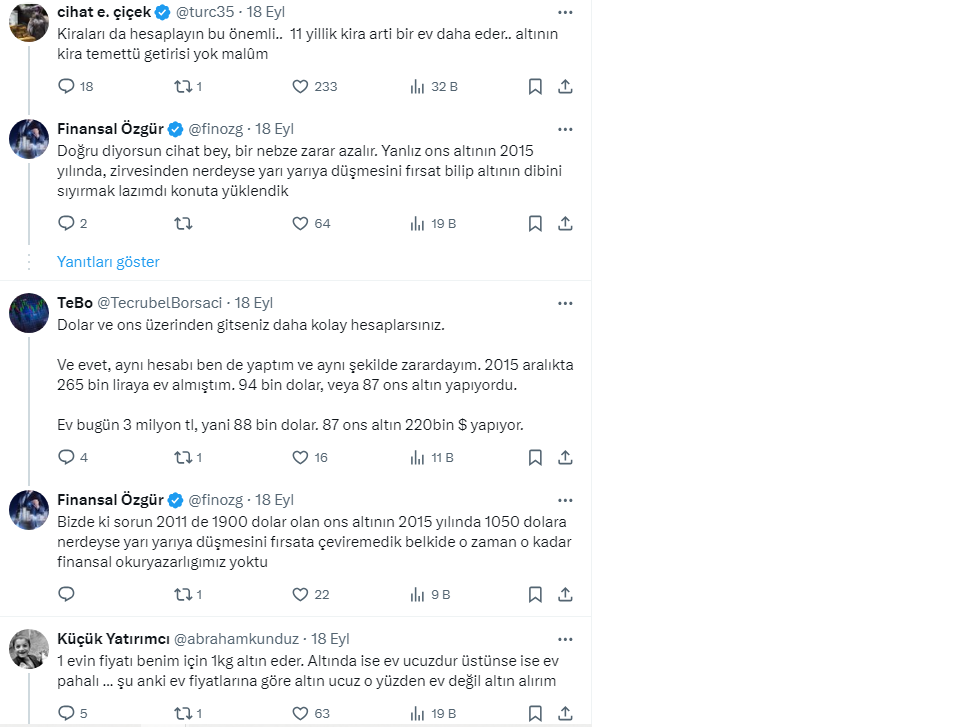The height and width of the screenshot is (727, 960).
Task: Share cihat e. çiçek's tweet
Action: click(565, 87)
